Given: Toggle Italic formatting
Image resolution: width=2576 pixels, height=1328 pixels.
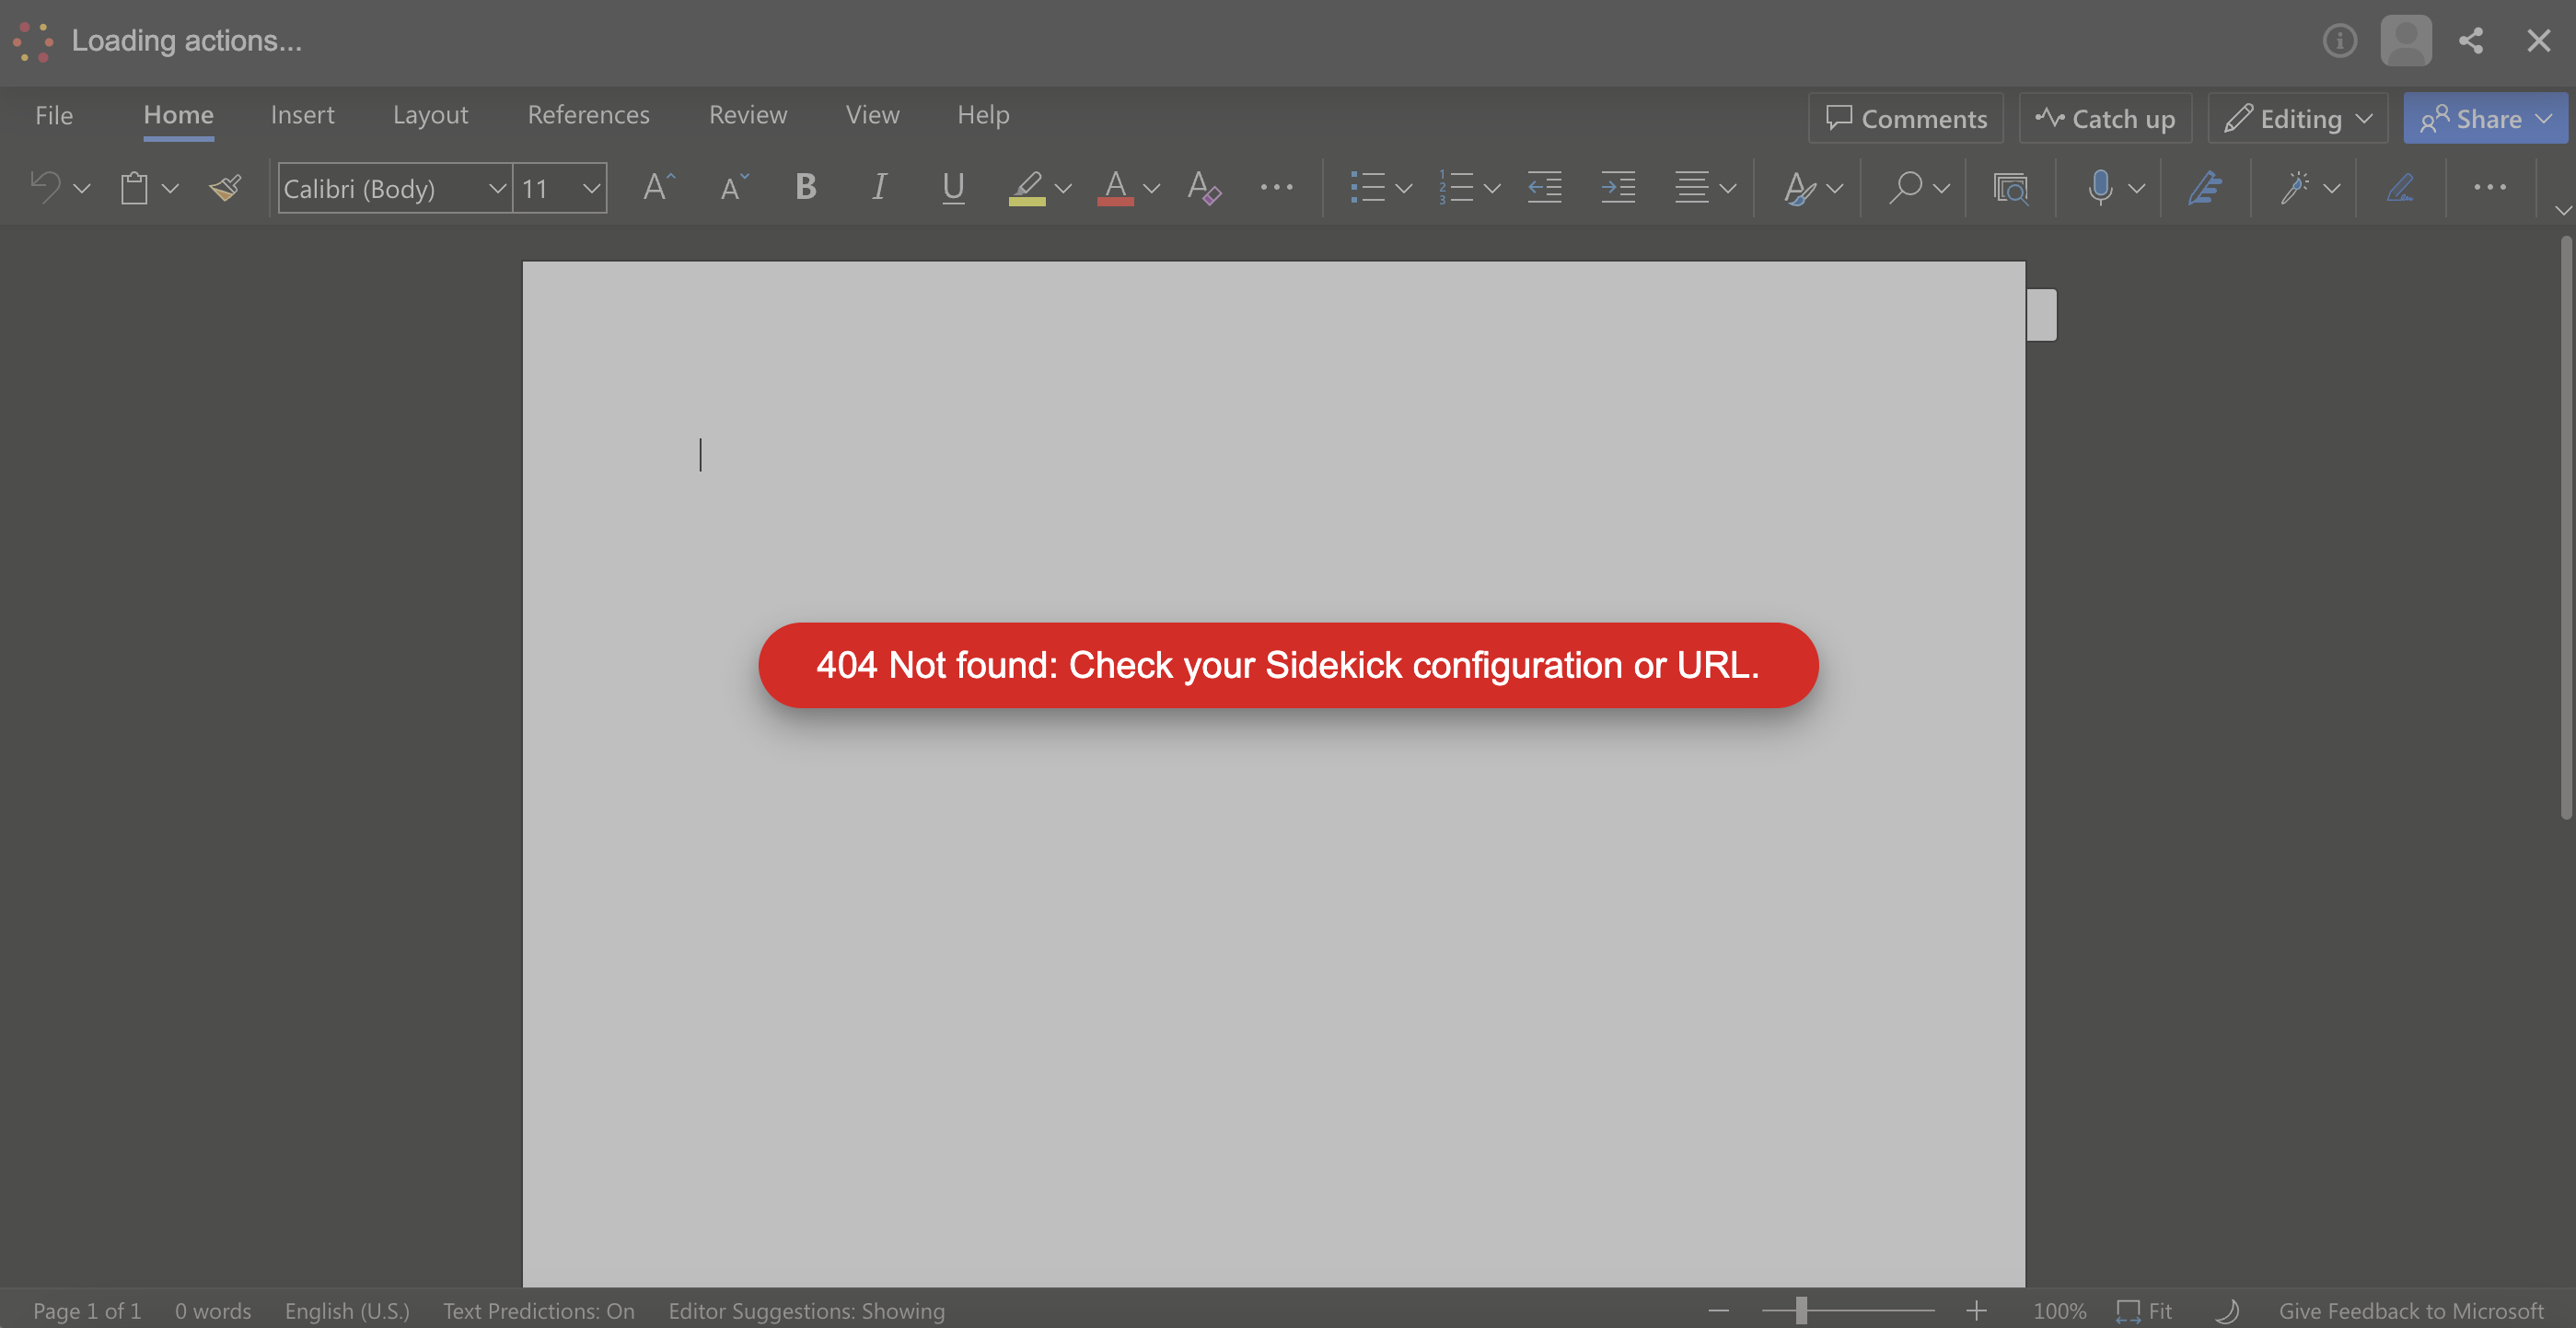Looking at the screenshot, I should point(879,188).
